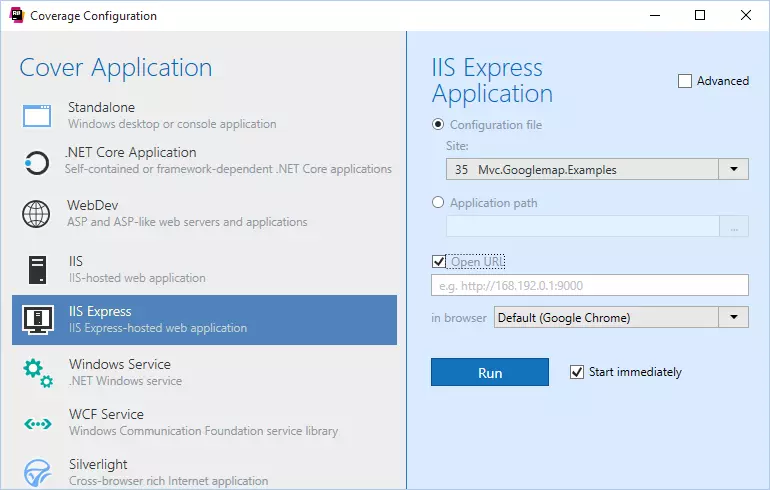Viewport: 770px width, 490px height.
Task: Click the application path browse button
Action: (735, 227)
